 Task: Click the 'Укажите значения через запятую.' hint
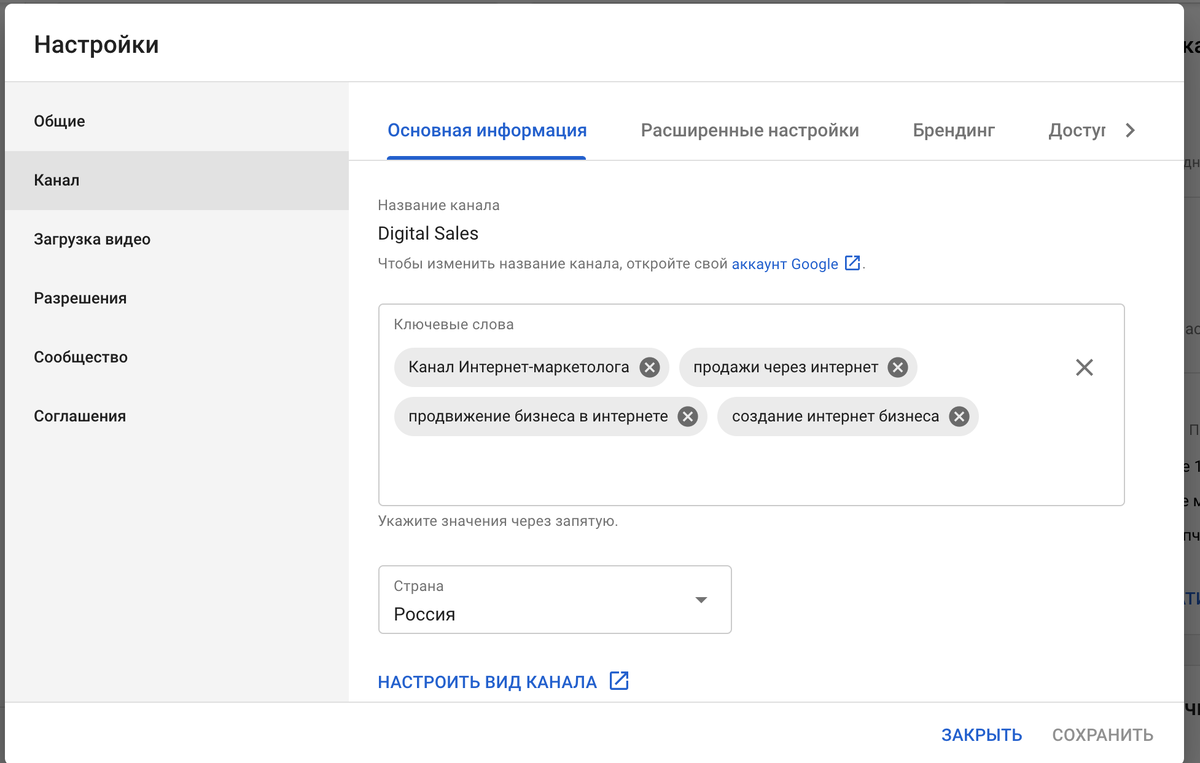[498, 521]
